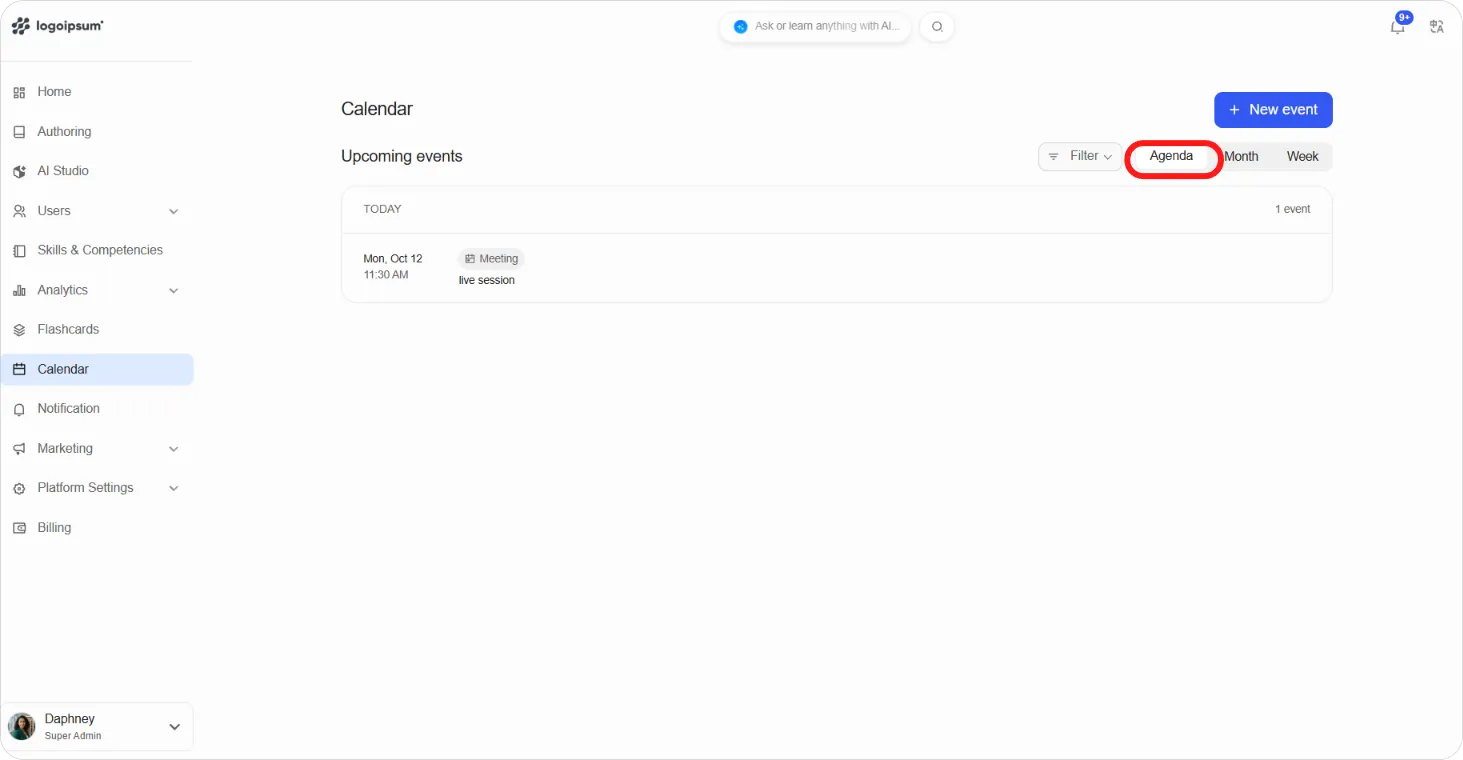The width and height of the screenshot is (1463, 760).
Task: Expand the Analytics submenu chevron
Action: point(174,290)
